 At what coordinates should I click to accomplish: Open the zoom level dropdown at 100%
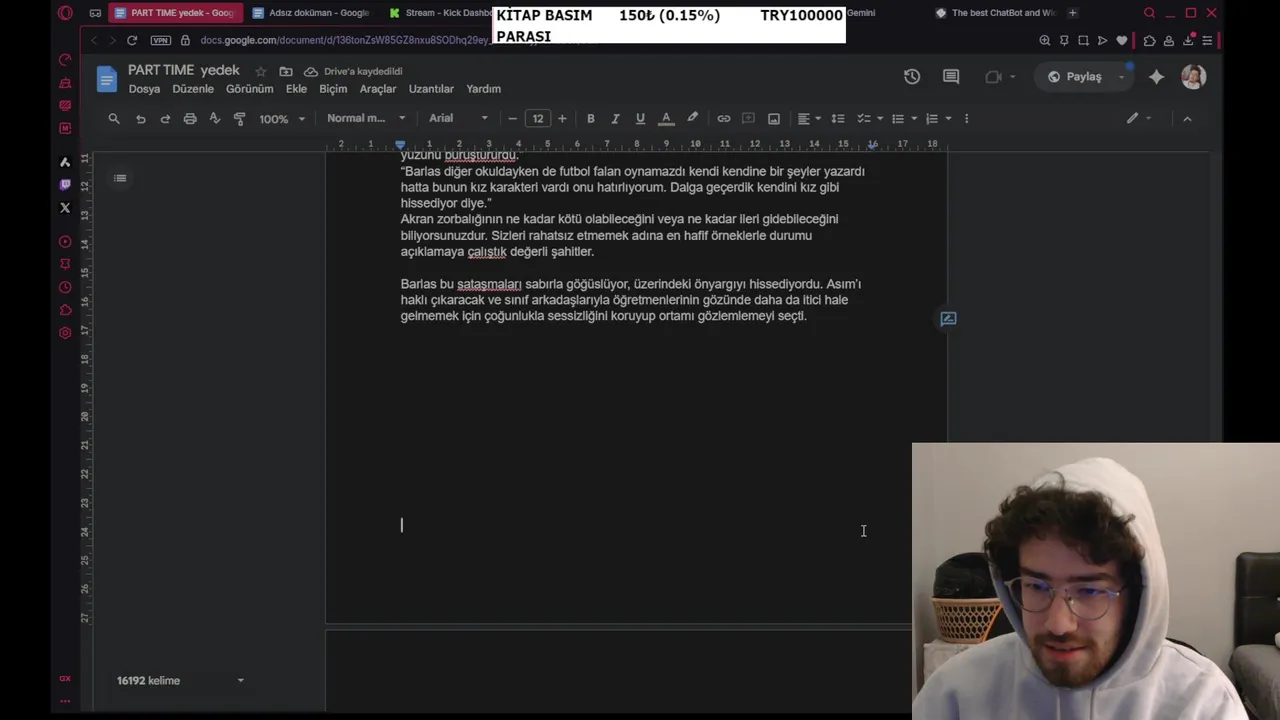pos(282,118)
